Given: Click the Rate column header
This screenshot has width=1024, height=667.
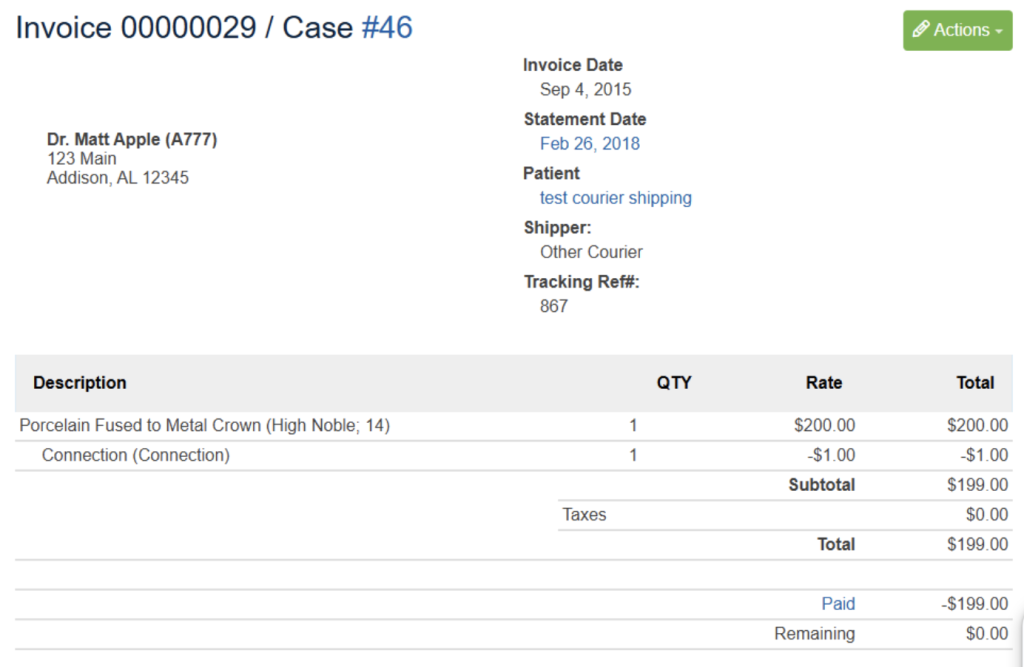Looking at the screenshot, I should coord(824,383).
